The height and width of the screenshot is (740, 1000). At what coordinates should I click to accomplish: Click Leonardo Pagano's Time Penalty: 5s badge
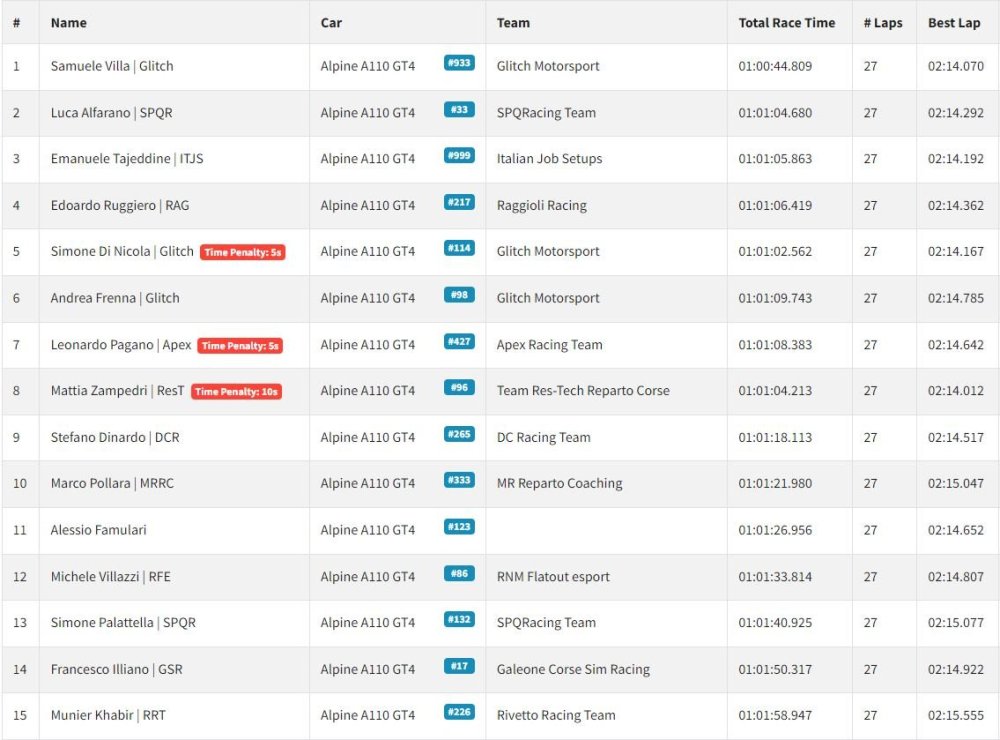[240, 346]
